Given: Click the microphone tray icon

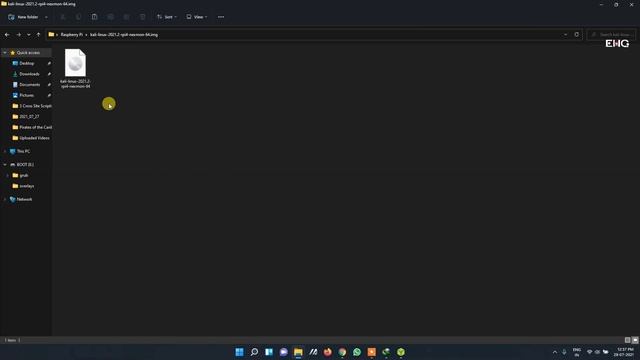Looking at the screenshot, I should (564, 352).
